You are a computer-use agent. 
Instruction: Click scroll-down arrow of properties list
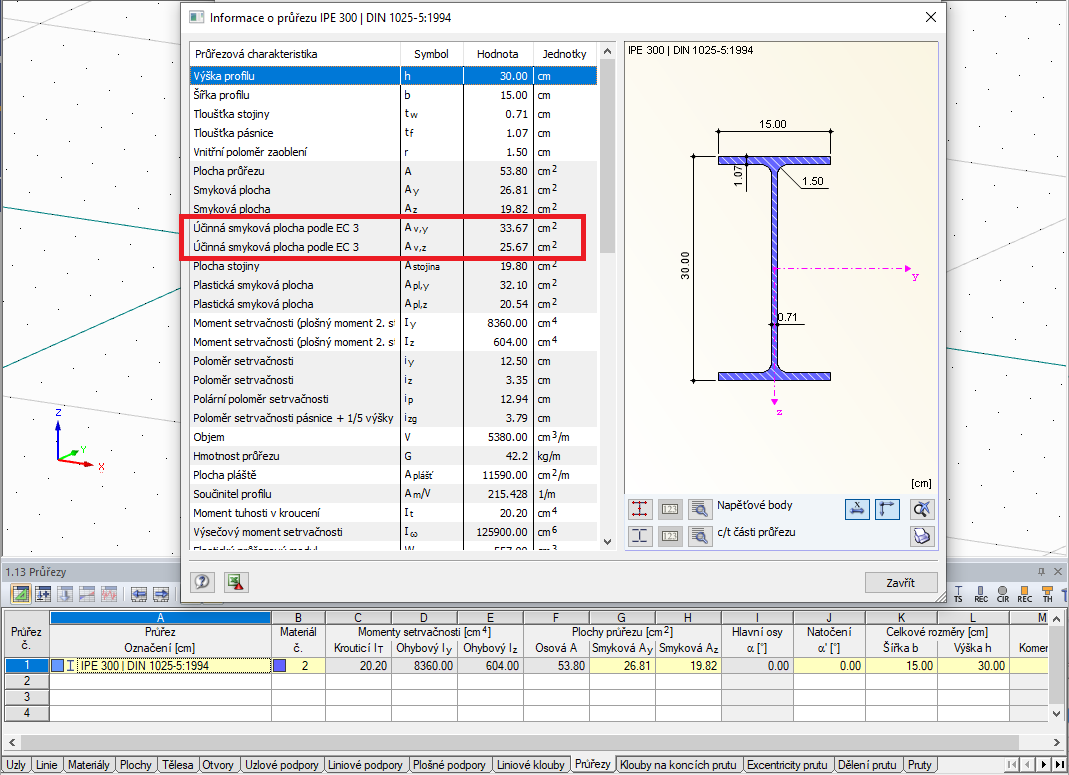tap(607, 542)
